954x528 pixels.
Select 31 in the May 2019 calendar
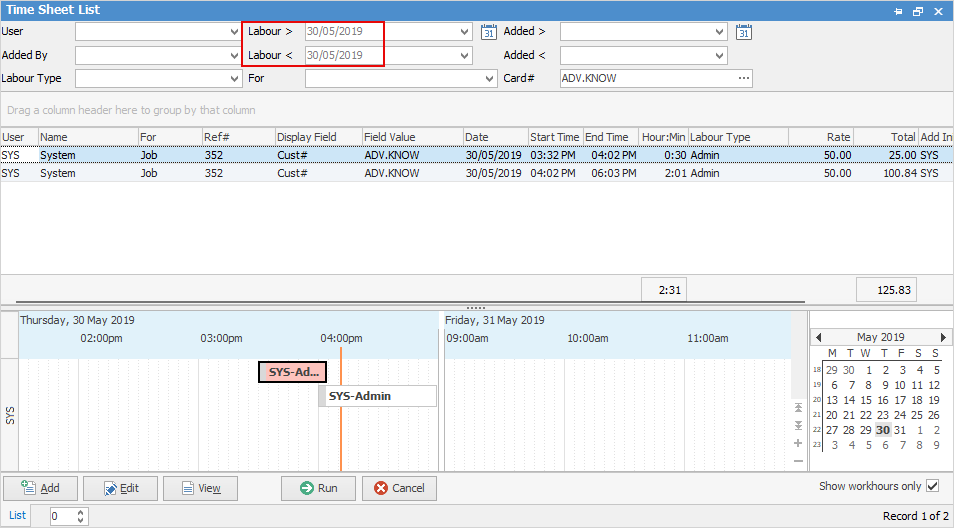[900, 430]
